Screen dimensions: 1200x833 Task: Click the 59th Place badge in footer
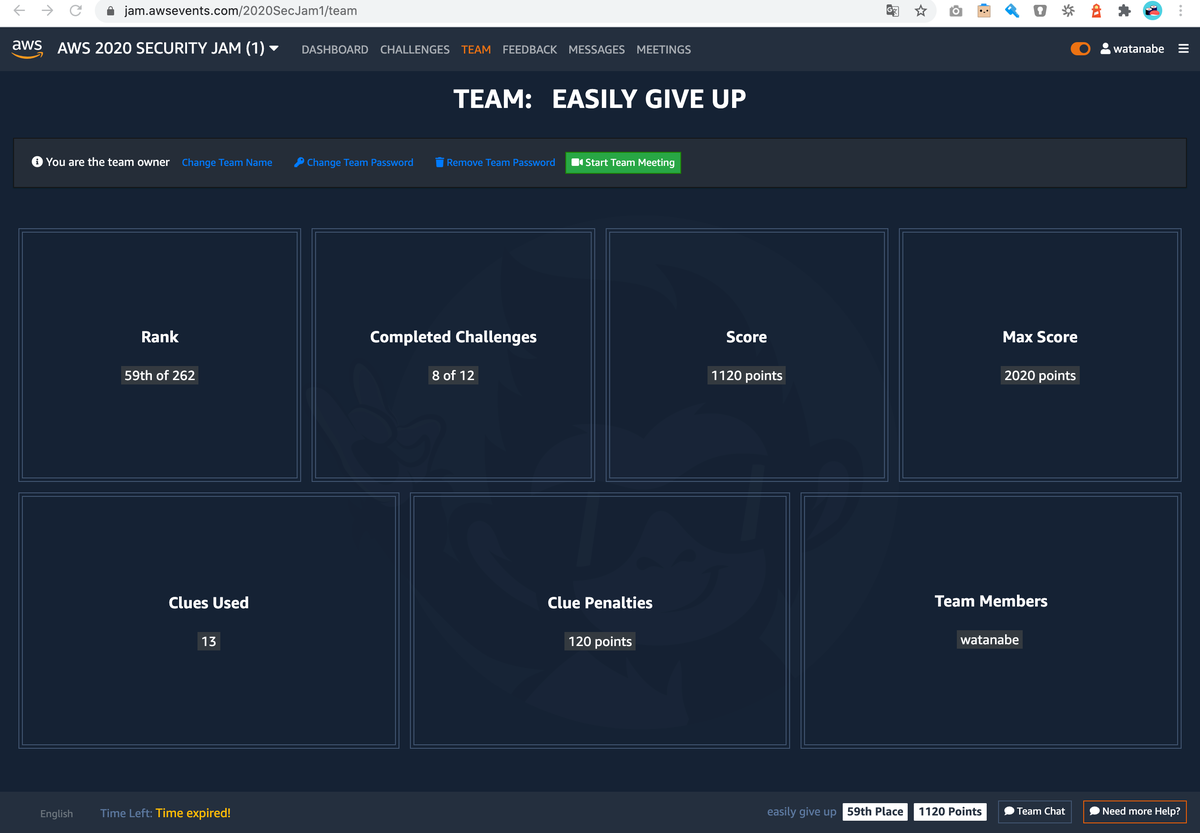tap(875, 811)
